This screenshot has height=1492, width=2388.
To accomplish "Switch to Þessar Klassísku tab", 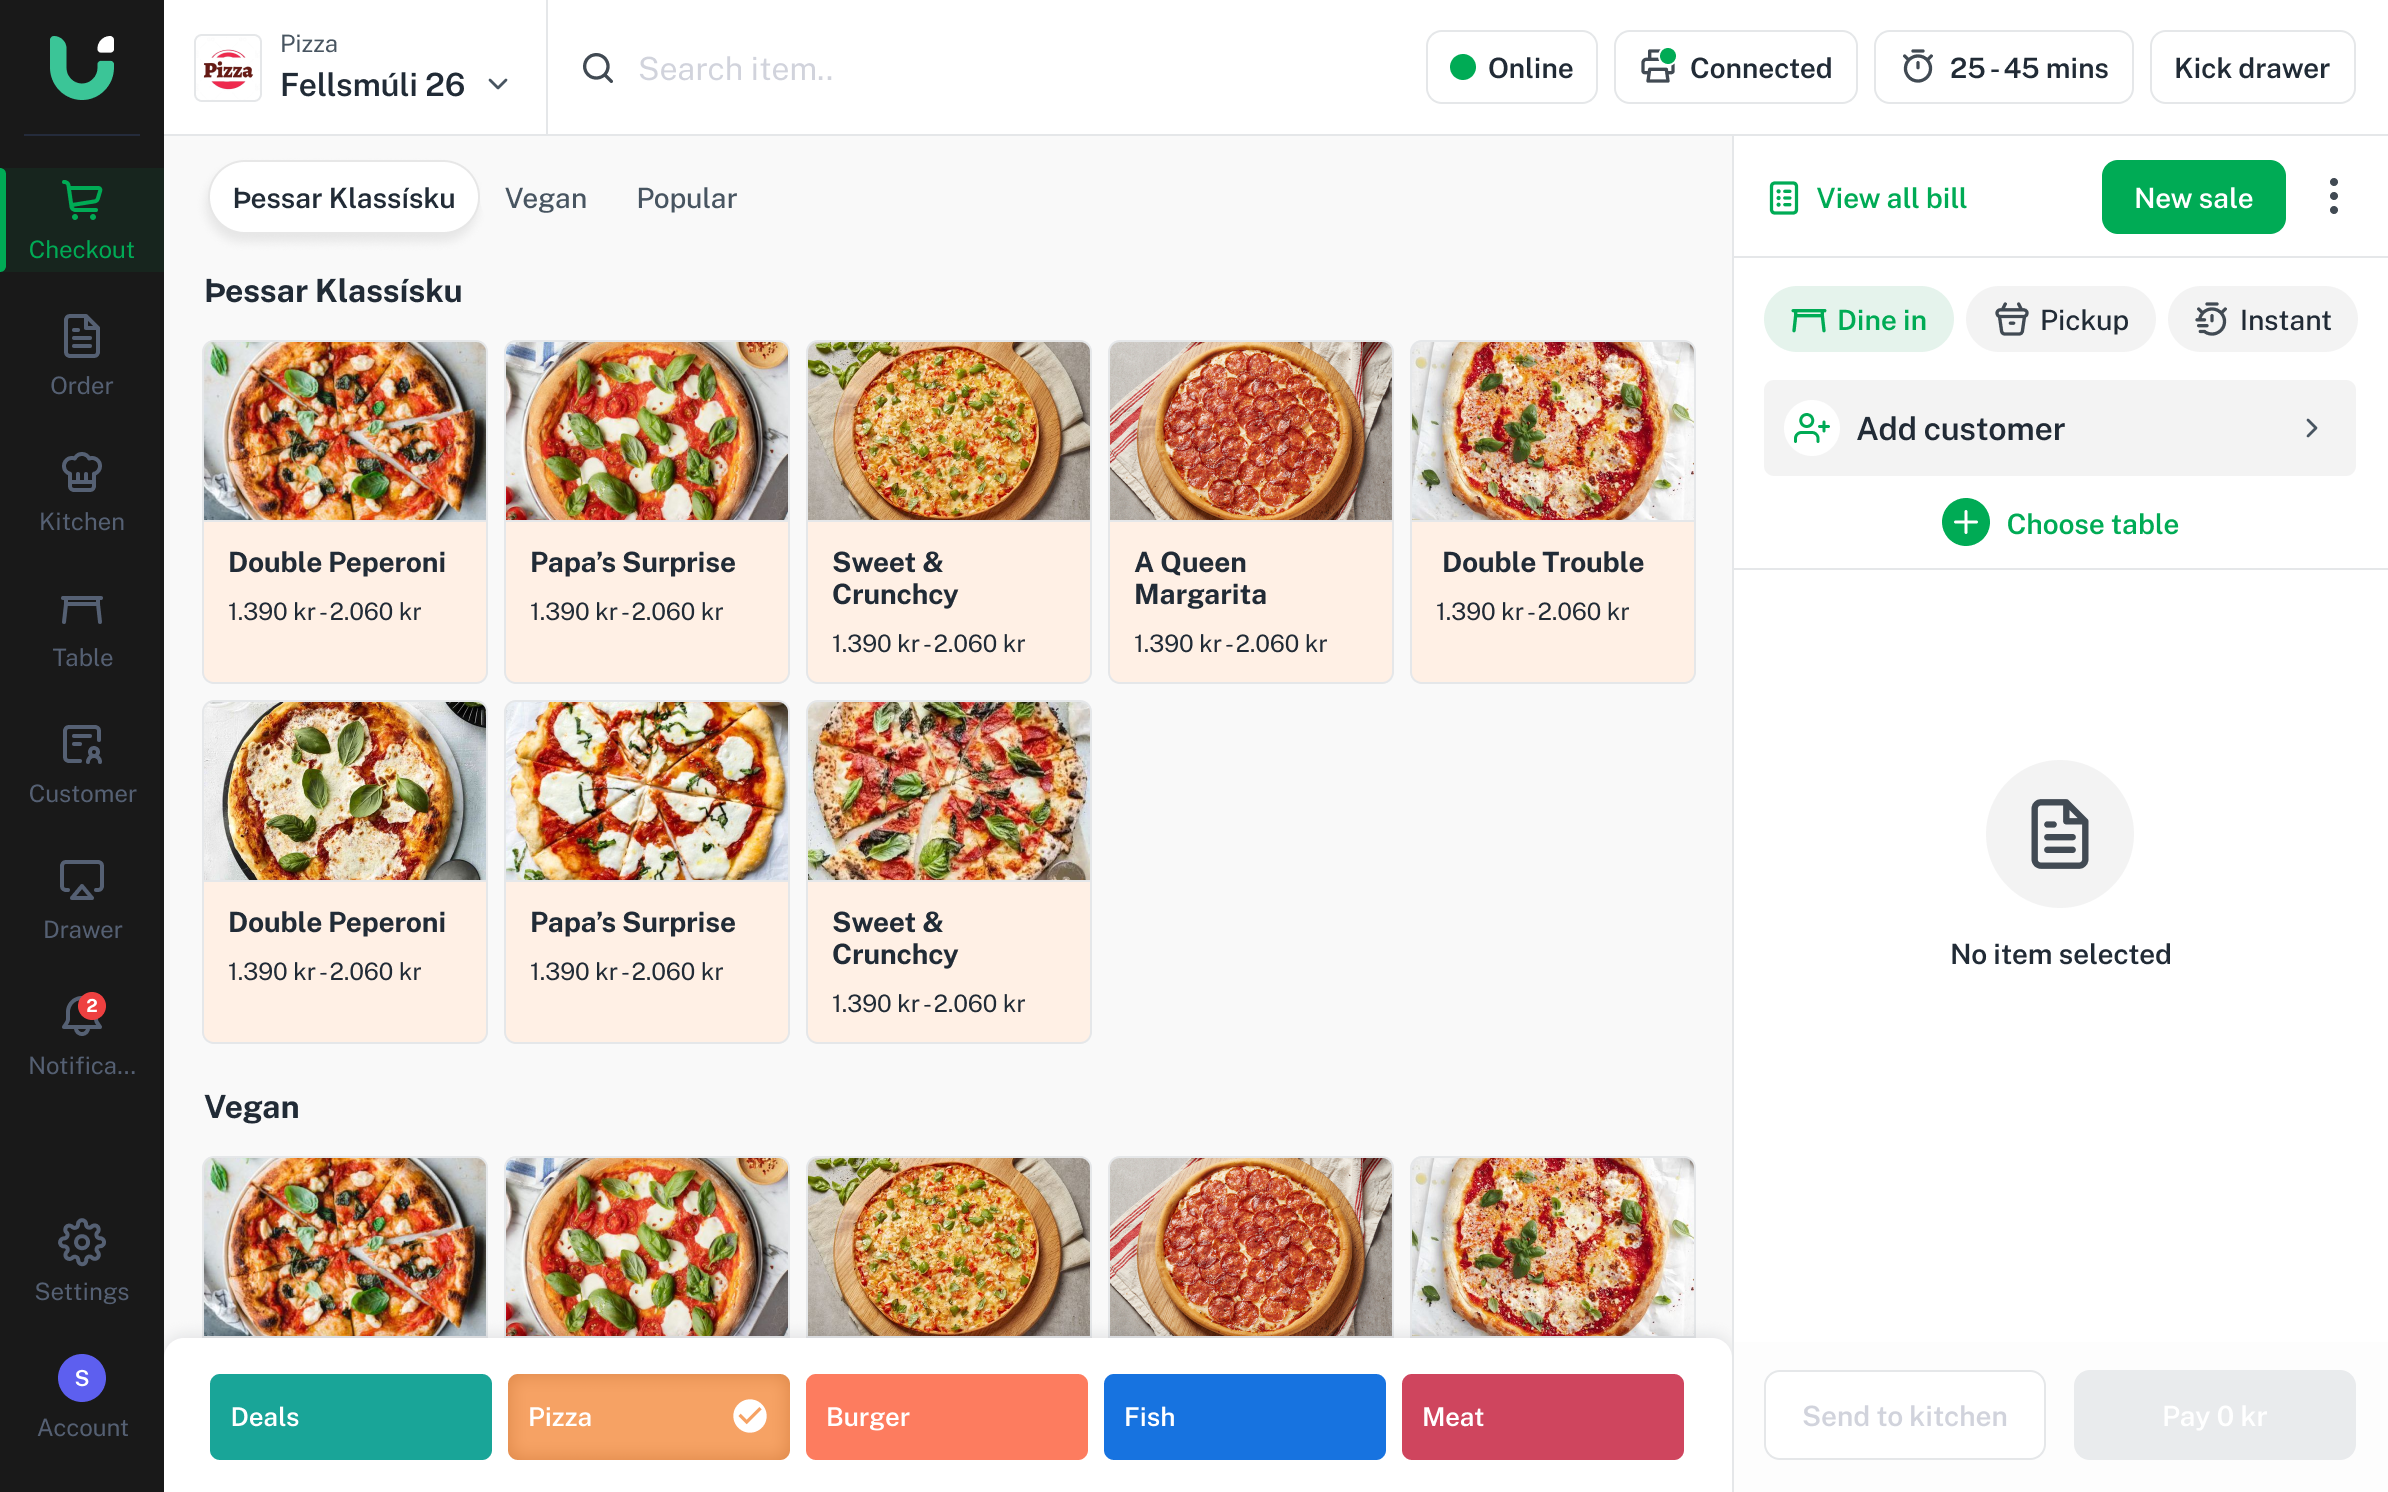I will coord(344,197).
